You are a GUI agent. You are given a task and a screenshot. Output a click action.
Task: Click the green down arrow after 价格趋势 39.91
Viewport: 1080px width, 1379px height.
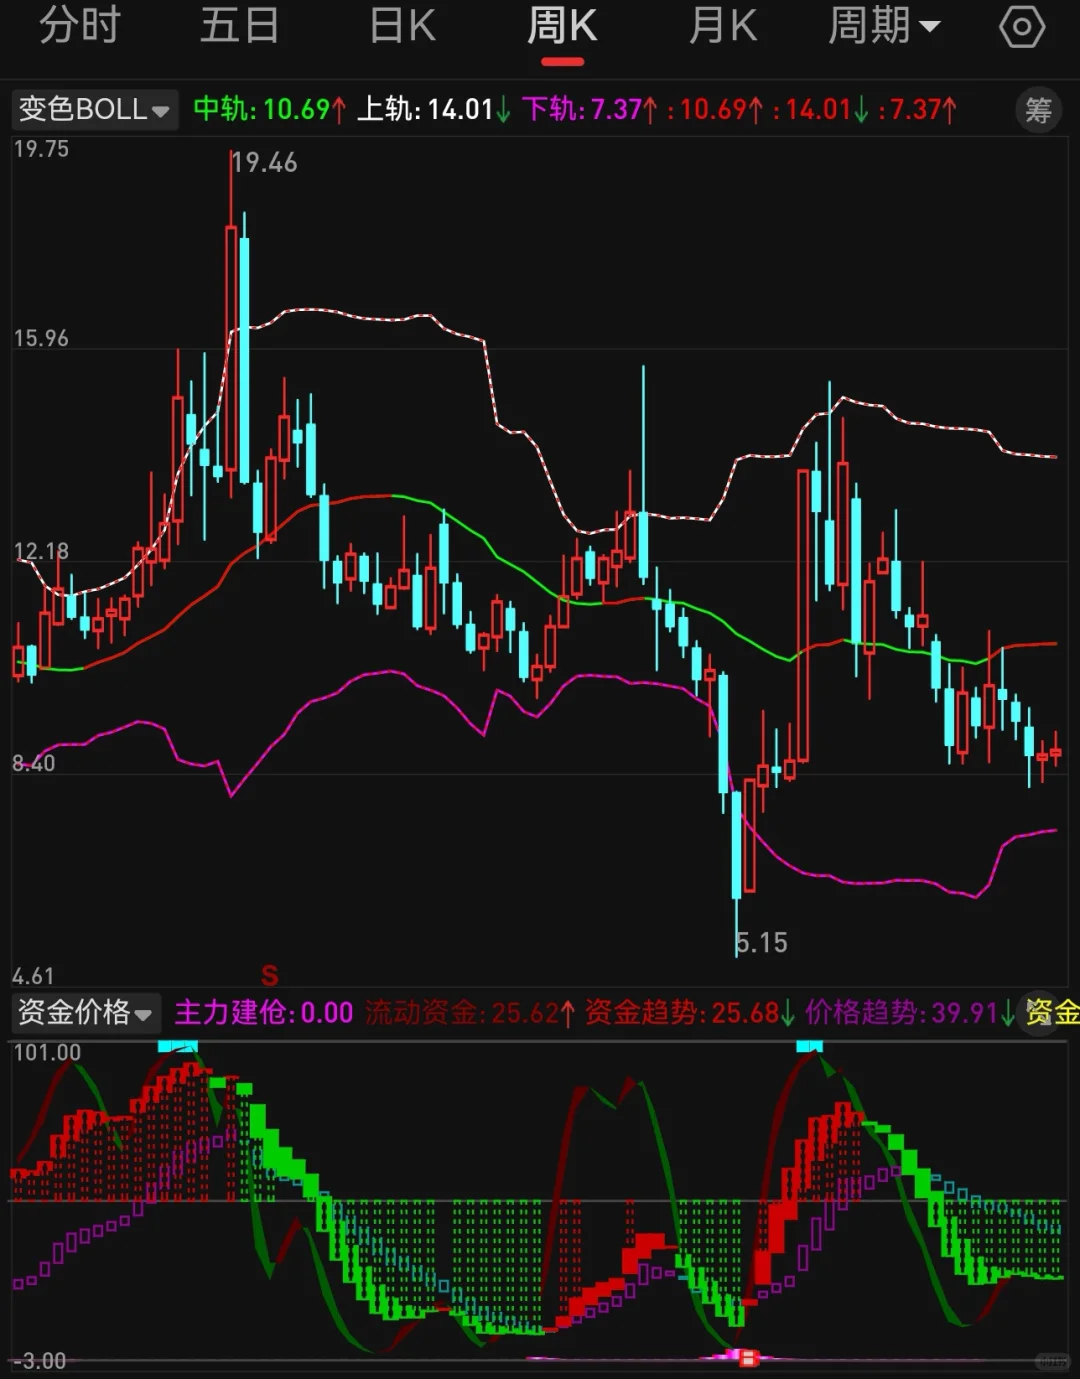click(x=1008, y=1013)
